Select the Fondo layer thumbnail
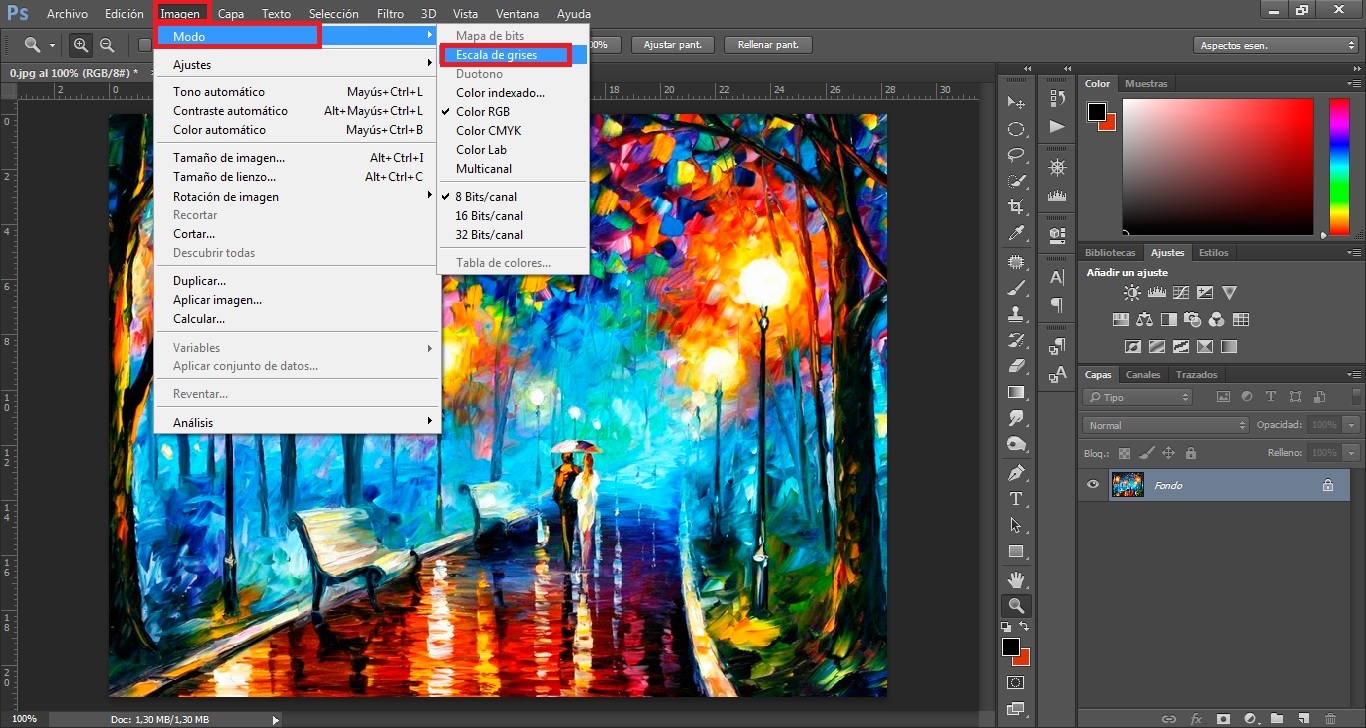1366x728 pixels. (x=1127, y=485)
